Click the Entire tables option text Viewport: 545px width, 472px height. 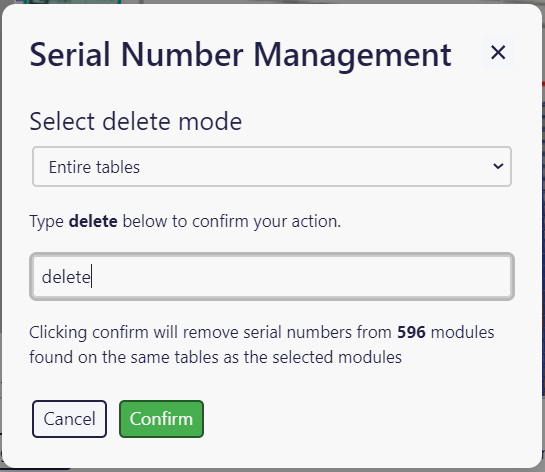[x=94, y=167]
